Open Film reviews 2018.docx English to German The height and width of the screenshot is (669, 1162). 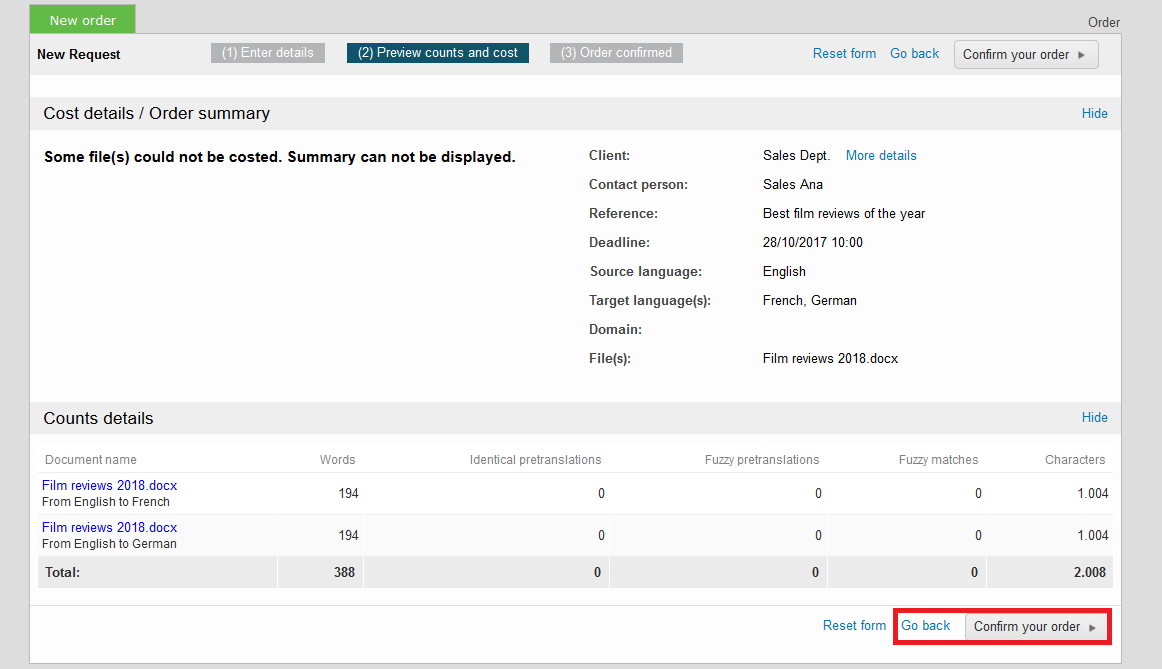(109, 528)
